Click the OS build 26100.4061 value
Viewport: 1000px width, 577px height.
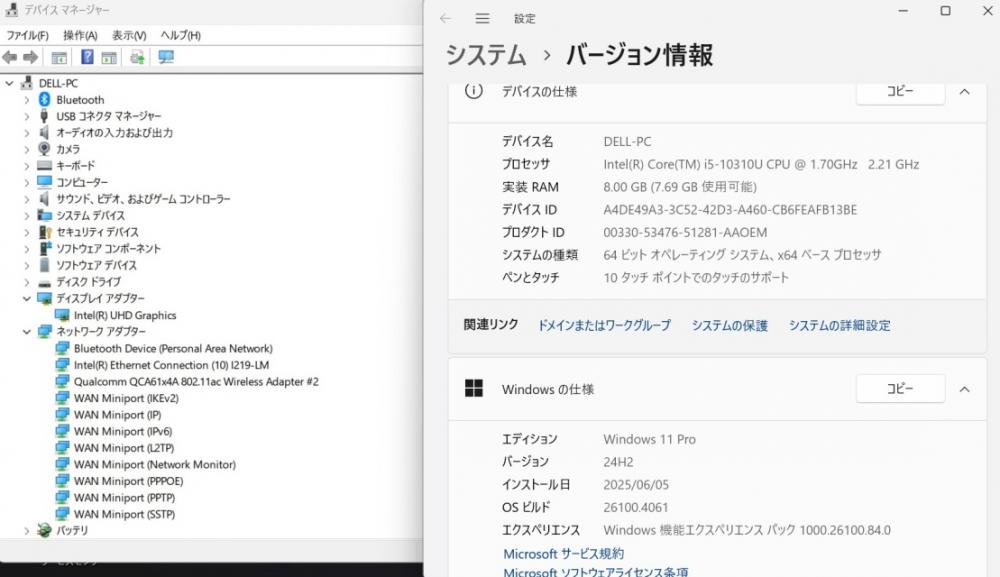coord(636,508)
